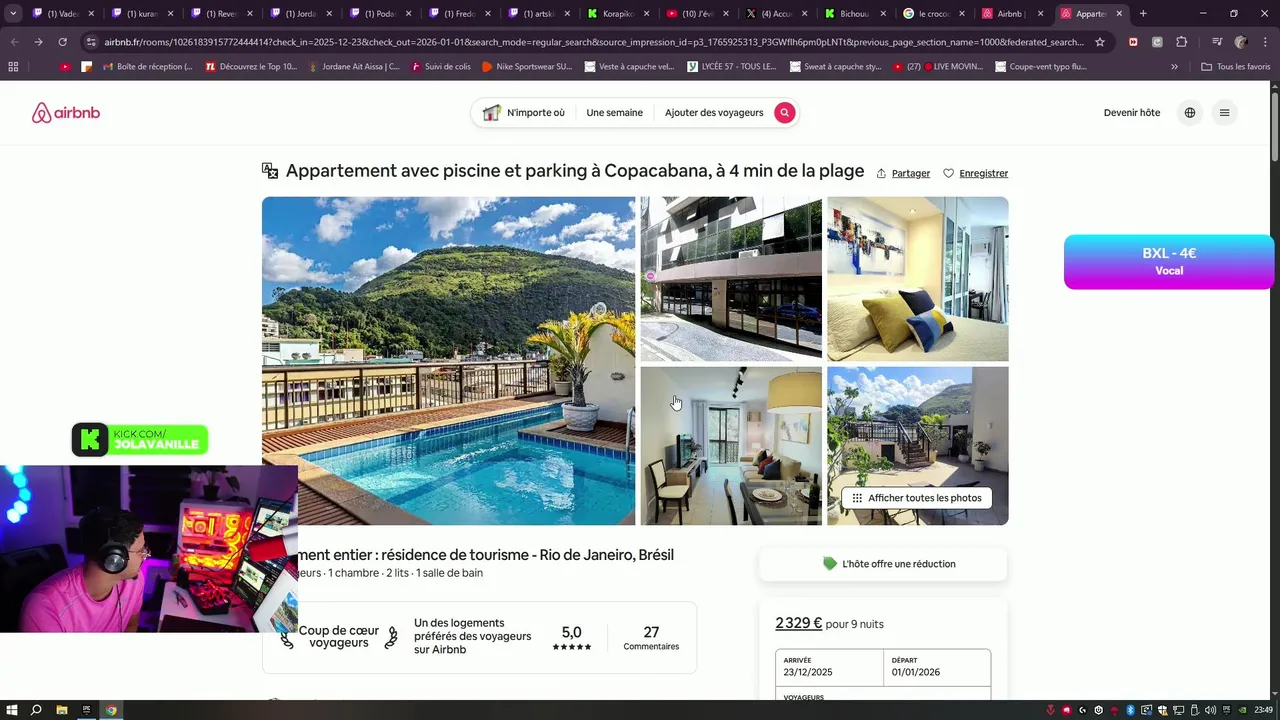Switch to the YouTube (10) browser tab
Image resolution: width=1280 pixels, height=720 pixels.
tap(697, 14)
